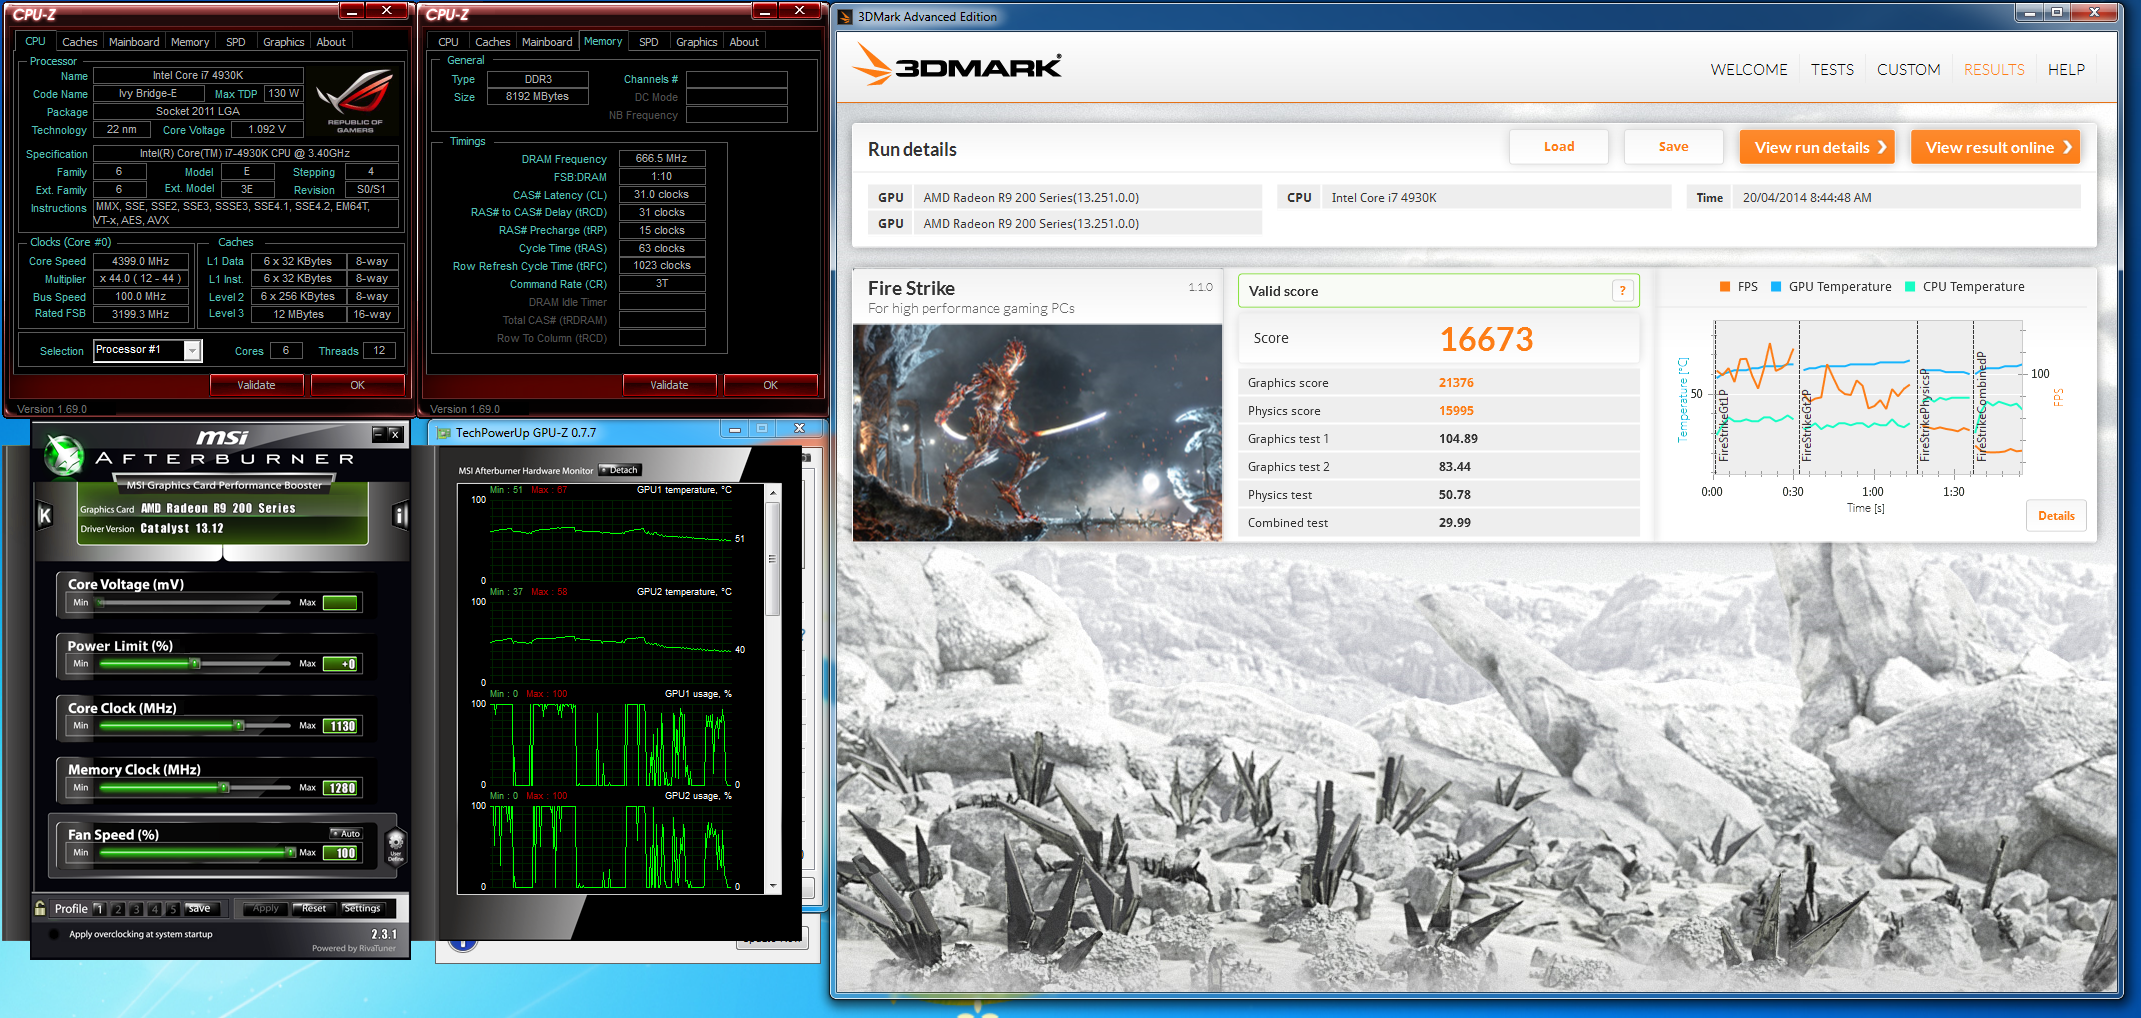The width and height of the screenshot is (2141, 1018).
Task: Click the FPS orange legend swatch
Action: (1725, 287)
